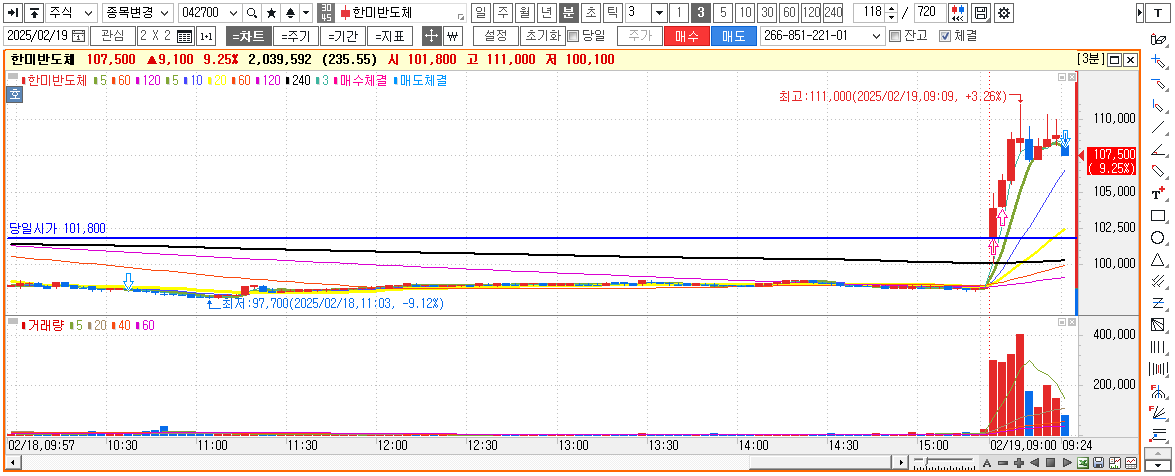Select the 30-minute interval button
Image resolution: width=1175 pixels, height=476 pixels.
tap(767, 13)
